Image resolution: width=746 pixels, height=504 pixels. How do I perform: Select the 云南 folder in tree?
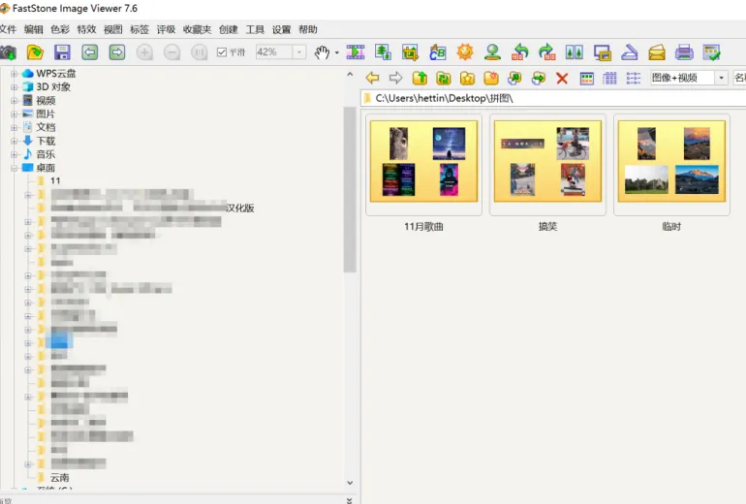[59, 478]
